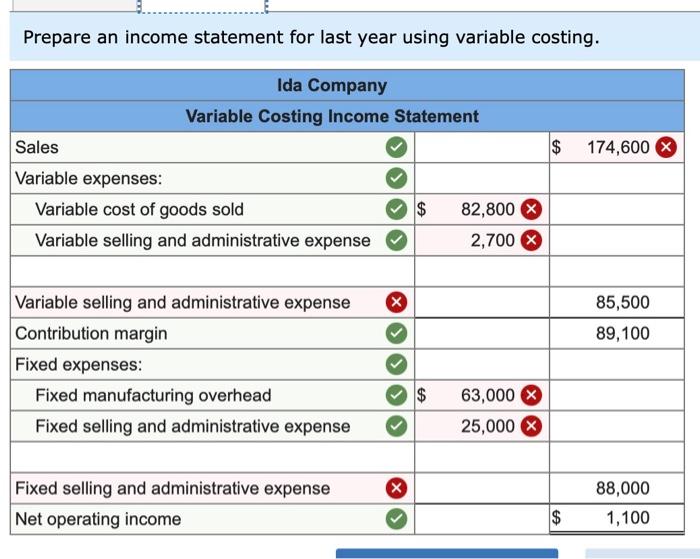Click red X icon on non-indented Variable selling and administrative row
This screenshot has width=700, height=559.
click(x=396, y=302)
